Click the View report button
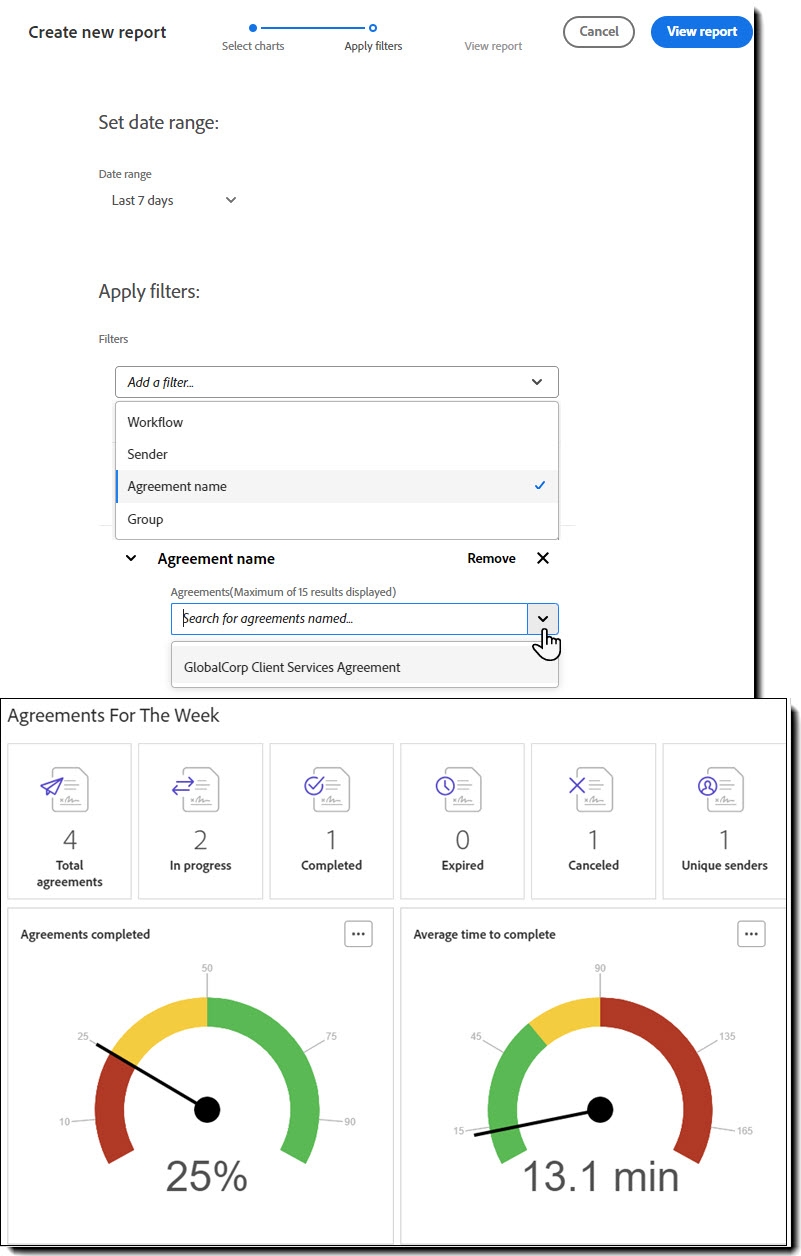The image size is (801, 1256). point(702,31)
